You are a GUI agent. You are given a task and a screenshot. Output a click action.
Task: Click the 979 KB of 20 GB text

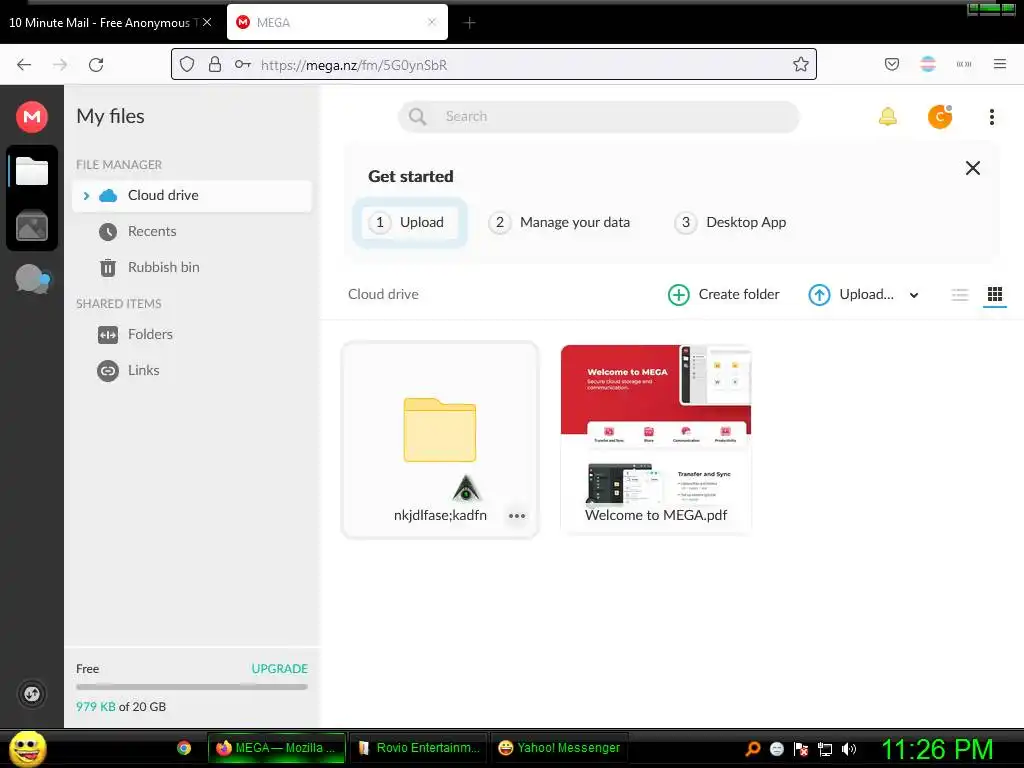121,707
